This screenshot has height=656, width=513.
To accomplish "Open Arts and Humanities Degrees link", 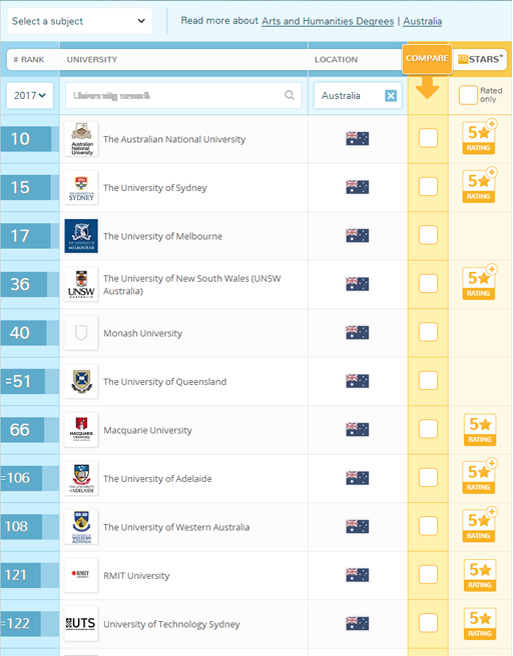I will 328,21.
